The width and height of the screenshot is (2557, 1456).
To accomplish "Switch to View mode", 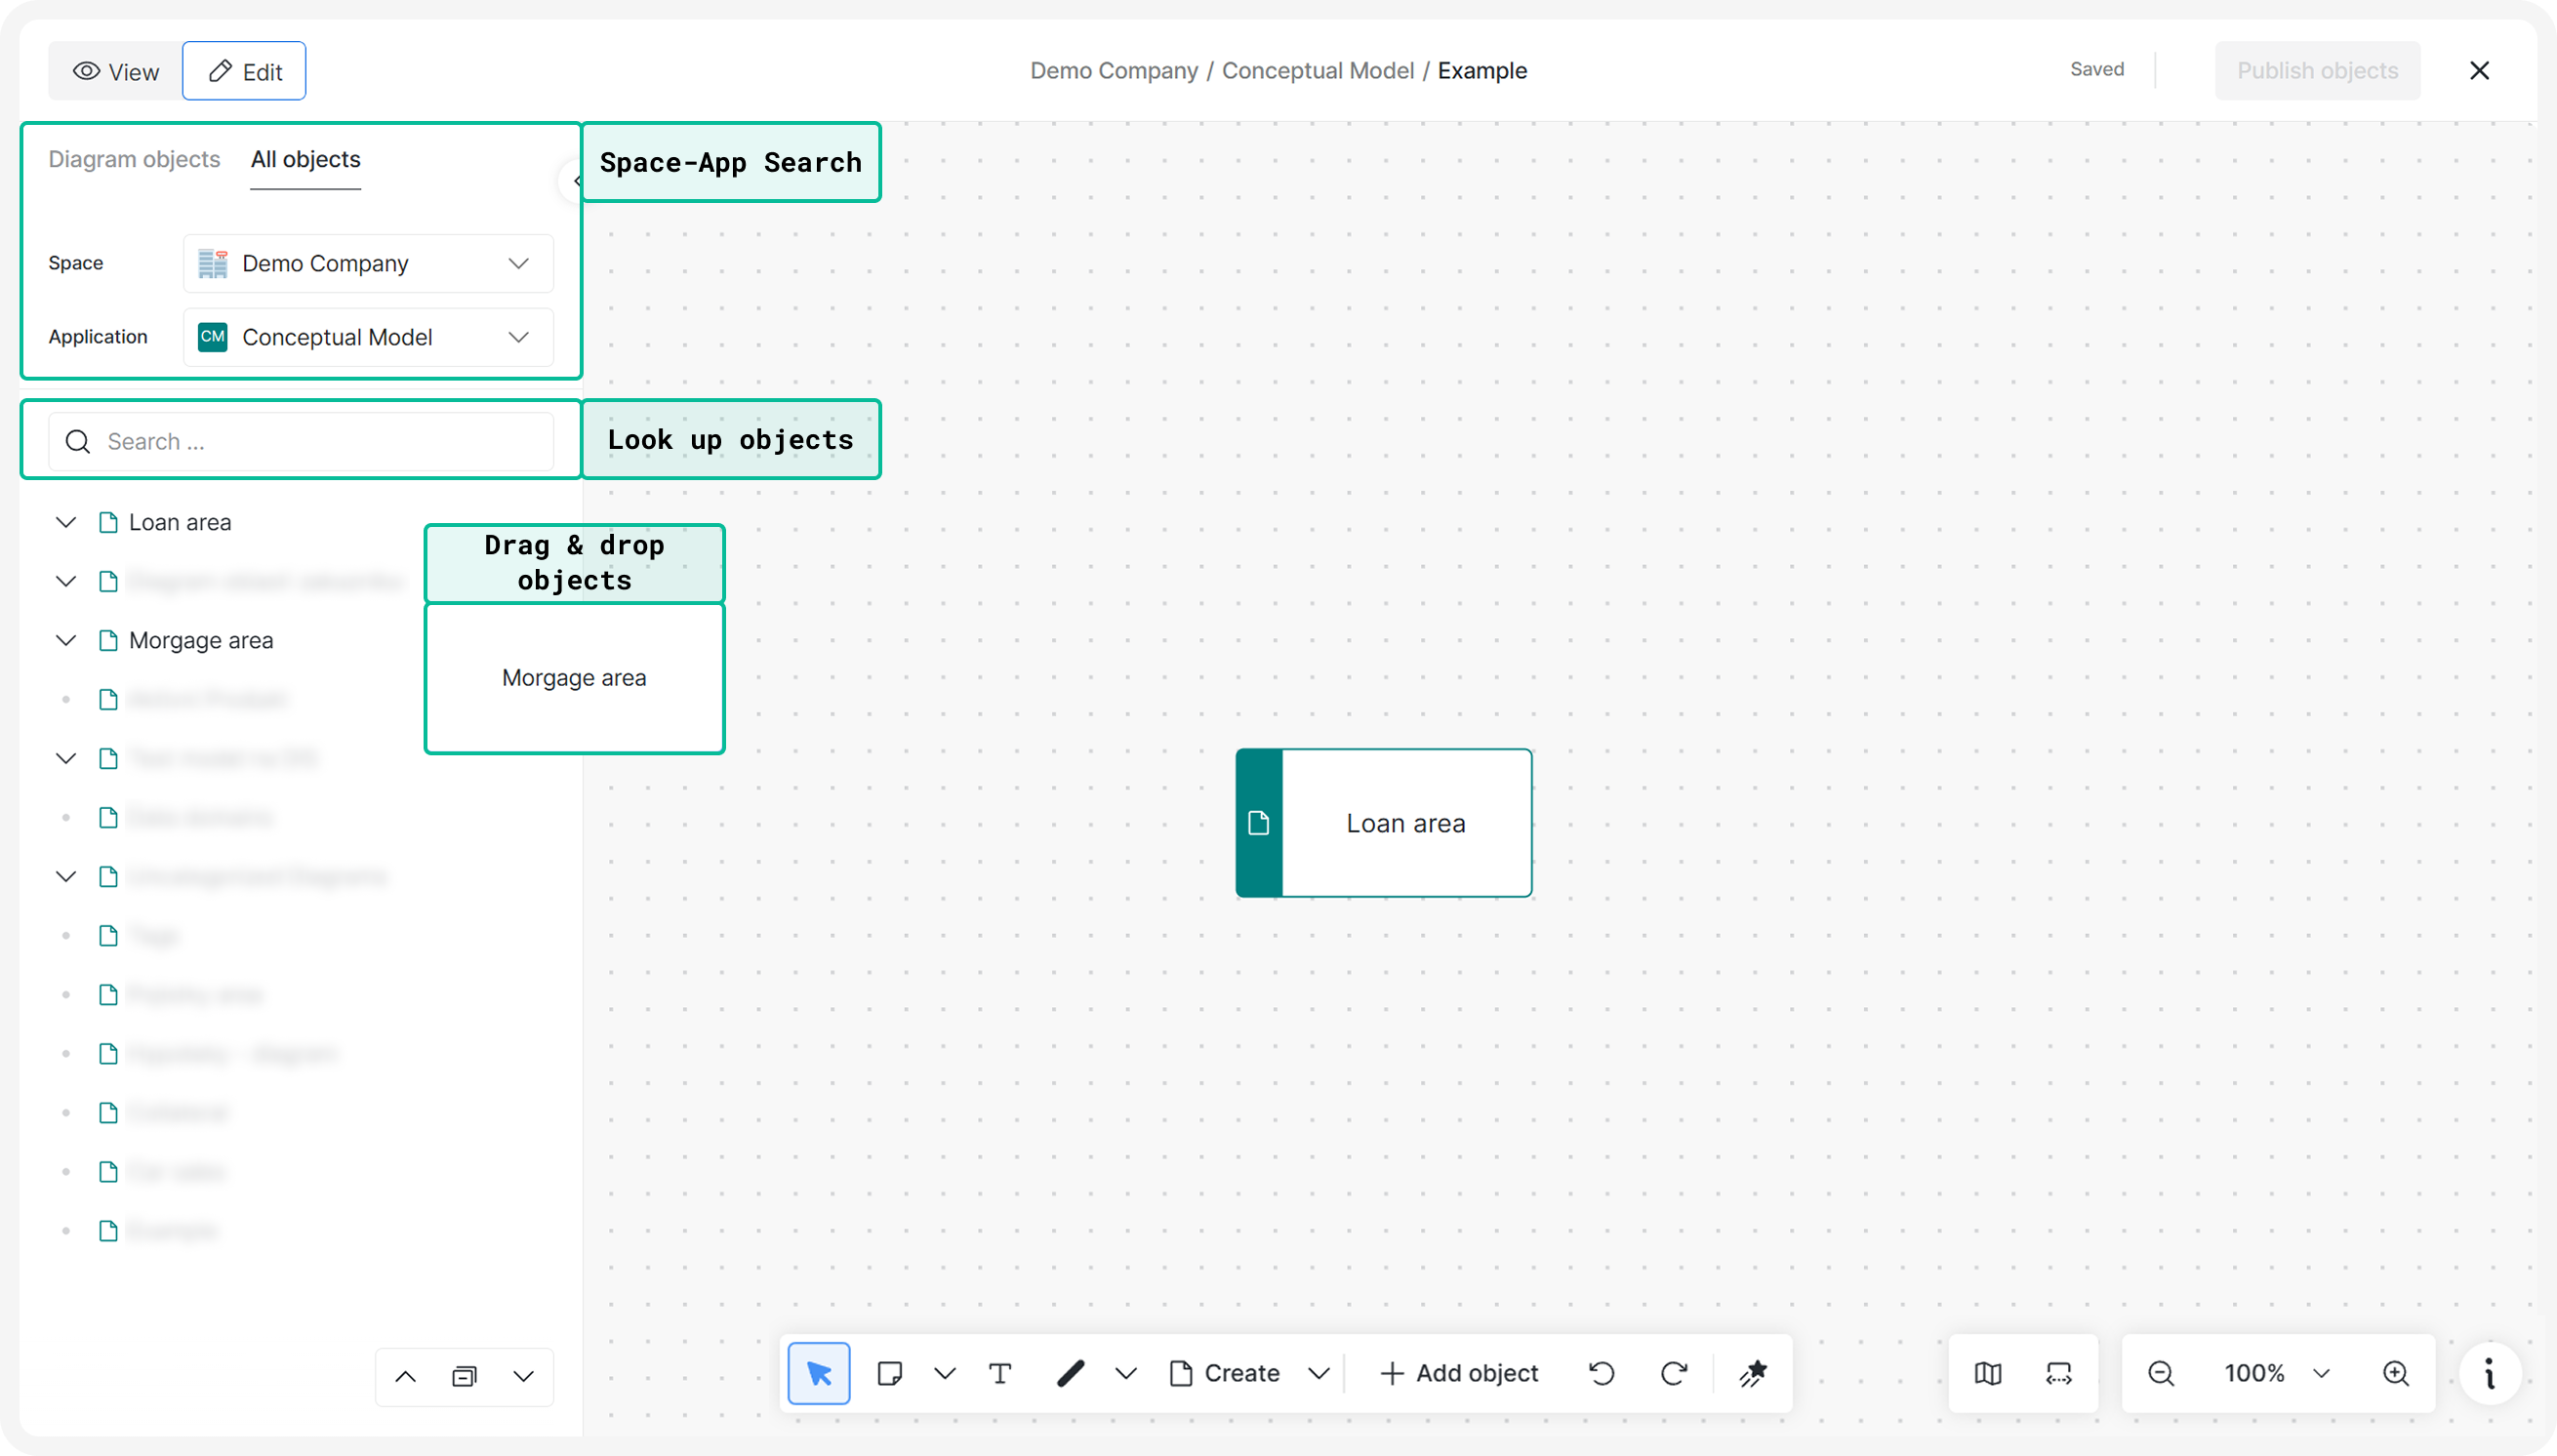I will click(116, 71).
